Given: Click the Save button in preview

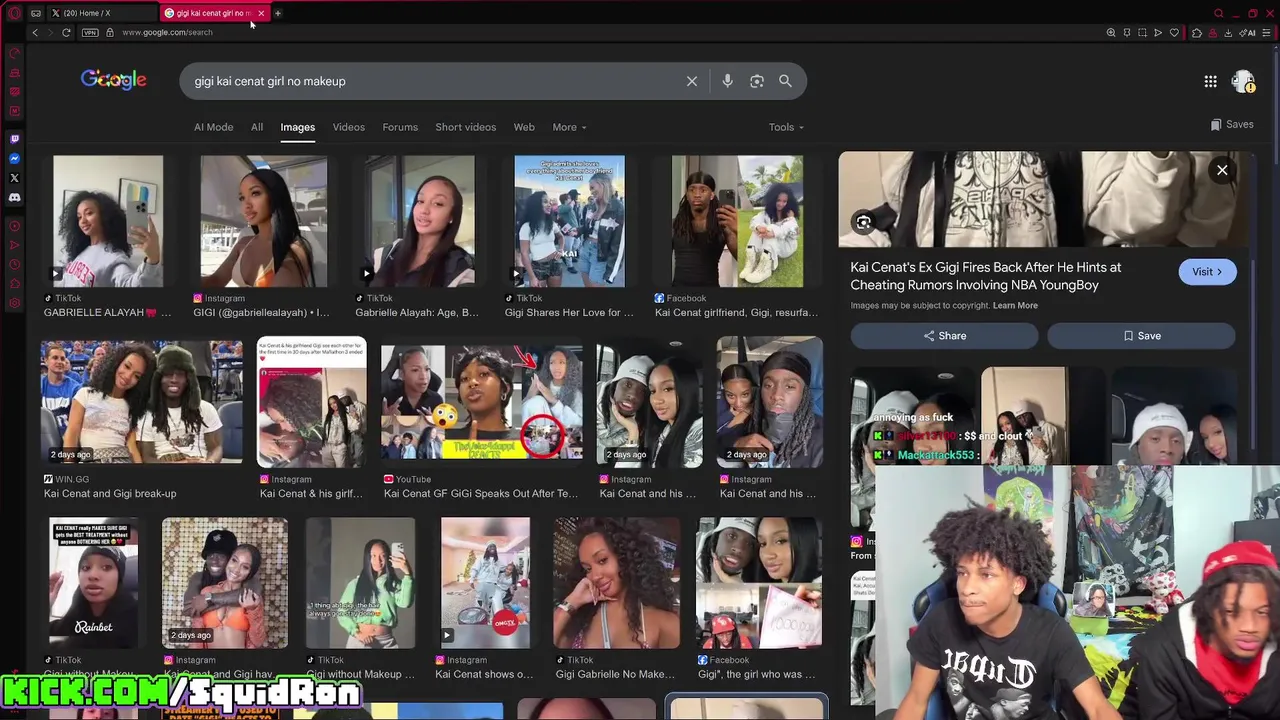Looking at the screenshot, I should [1141, 336].
